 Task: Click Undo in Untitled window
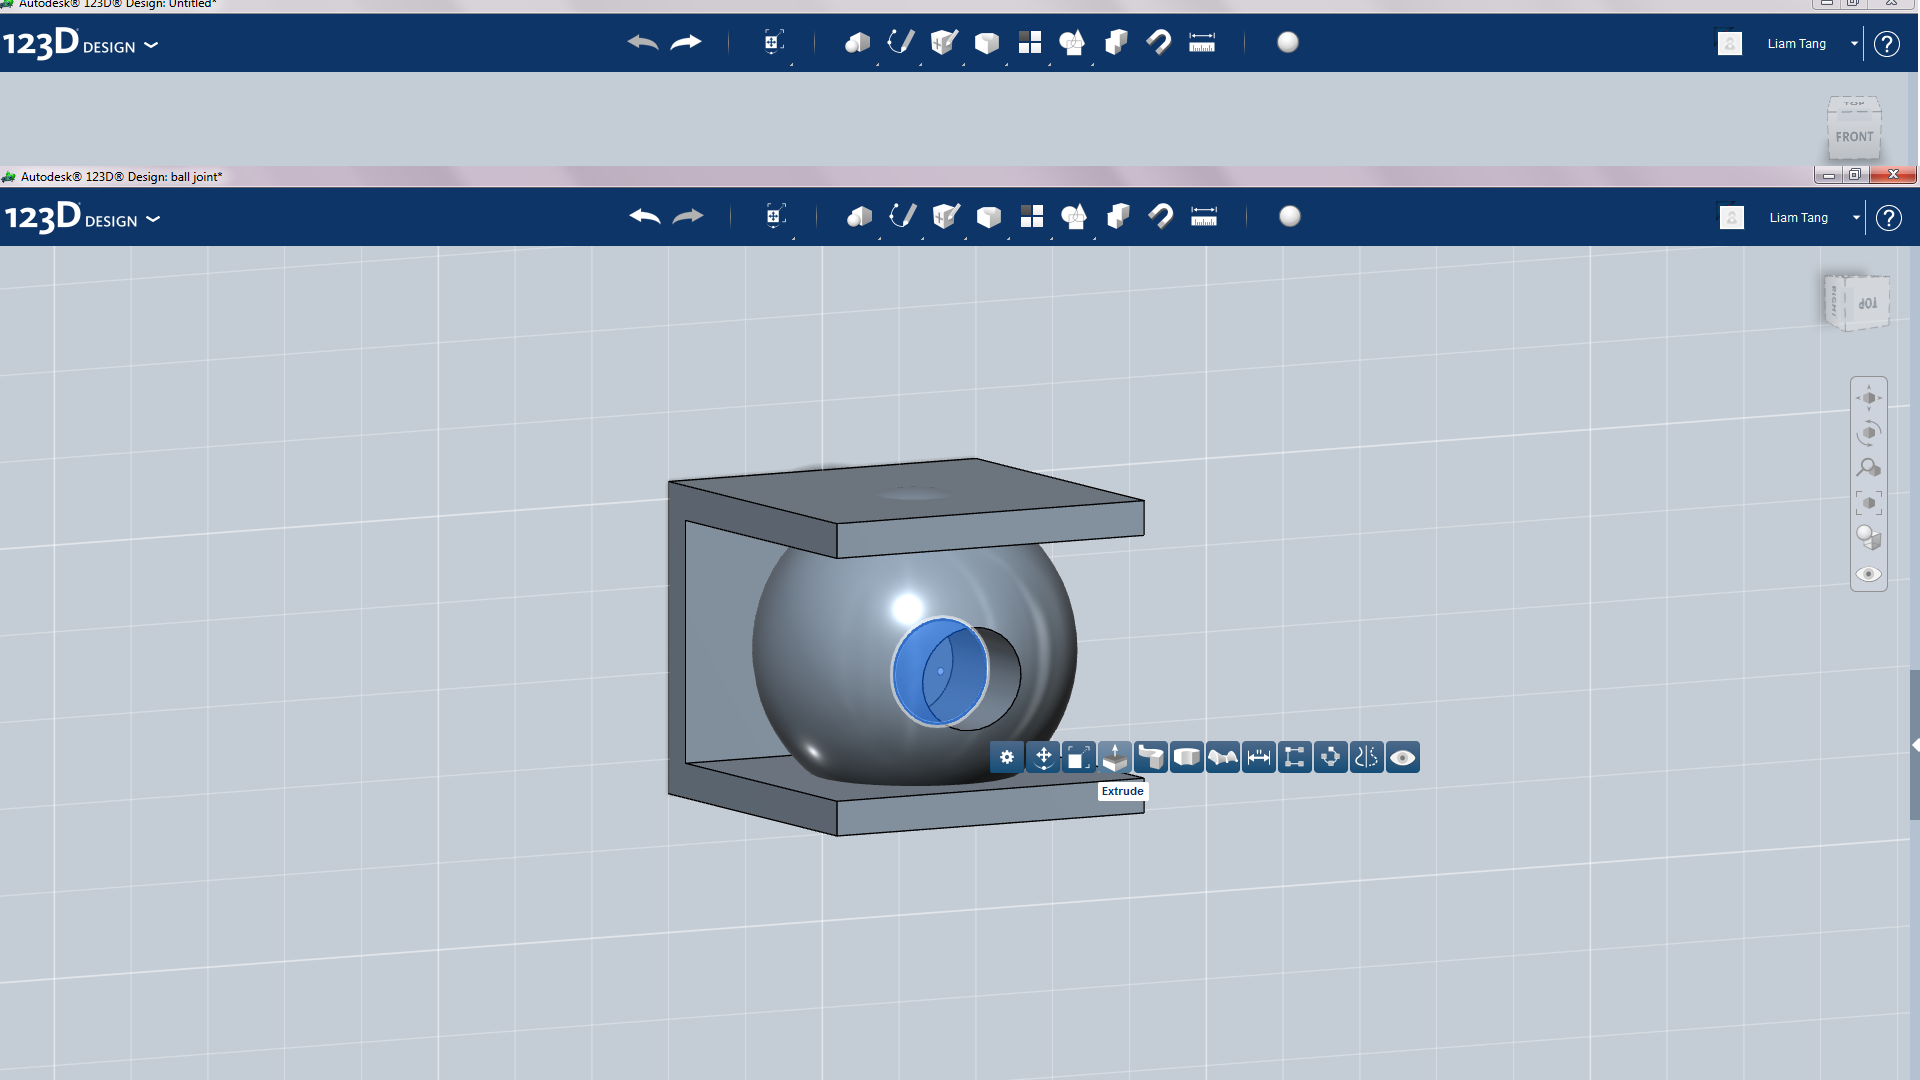pyautogui.click(x=643, y=43)
